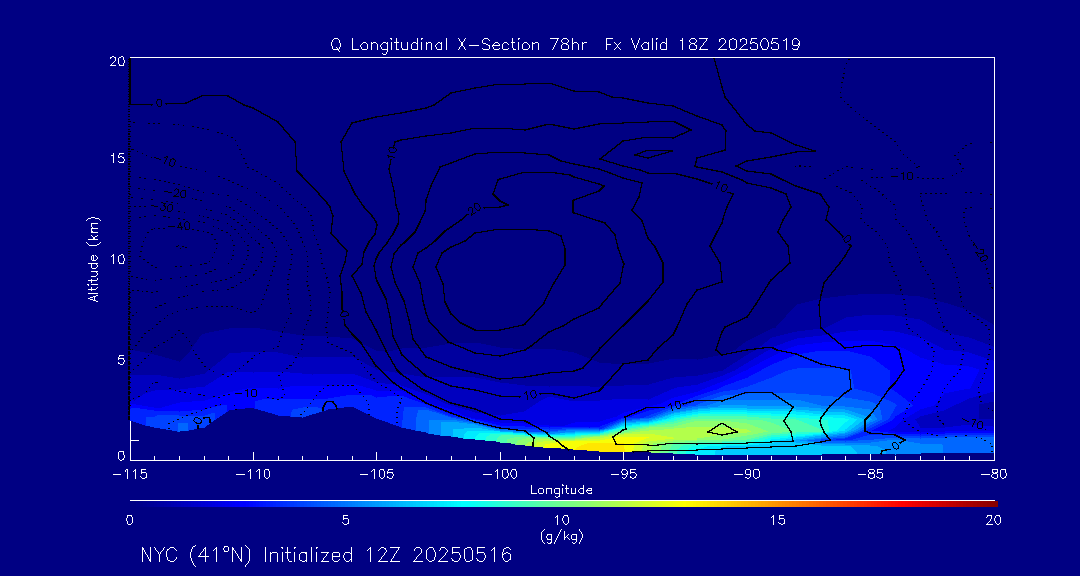This screenshot has height=576, width=1080.
Task: Click the 20 contour label inside the plot
Action: [475, 210]
